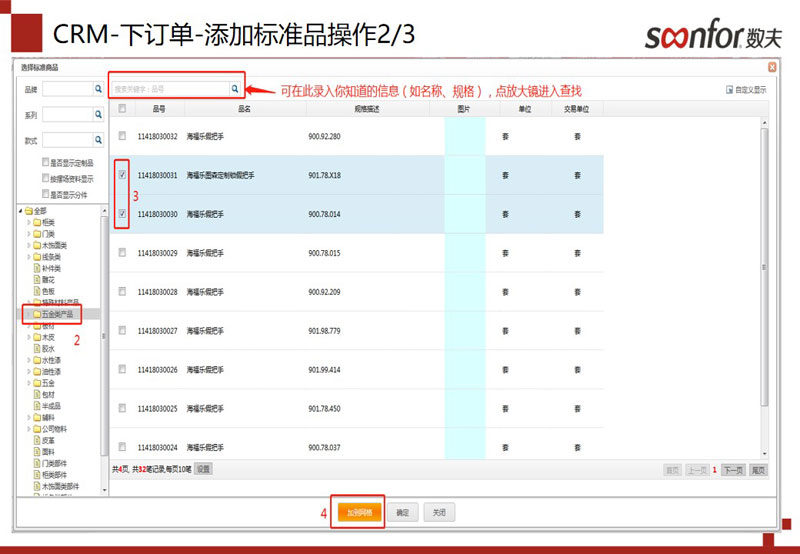The image size is (800, 554).
Task: Tick the checkbox for item 11418030032
Action: pos(122,136)
